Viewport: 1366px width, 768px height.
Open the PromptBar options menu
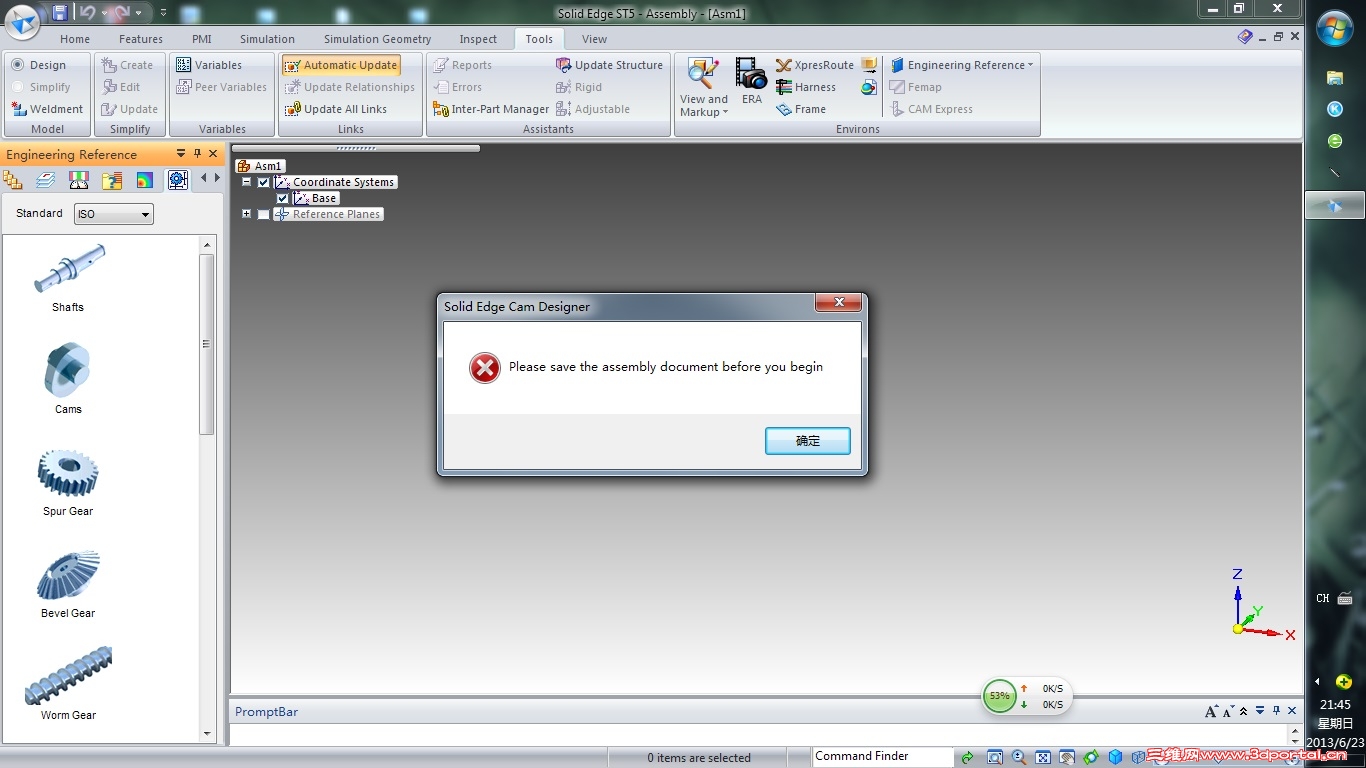click(1260, 712)
